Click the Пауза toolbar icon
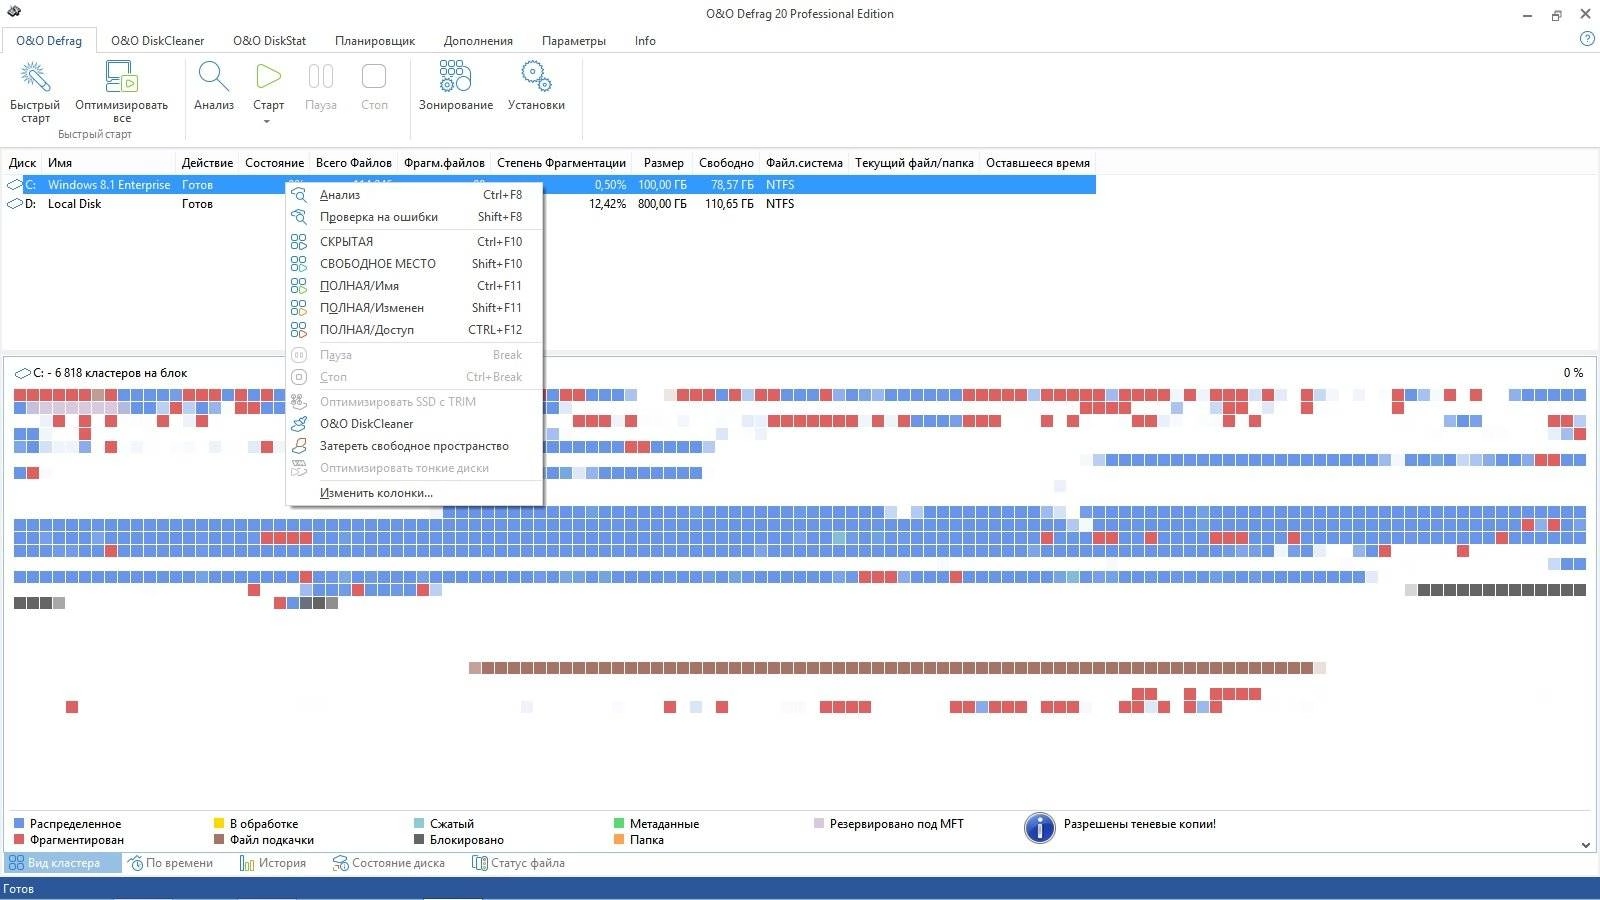1600x900 pixels. coord(321,76)
